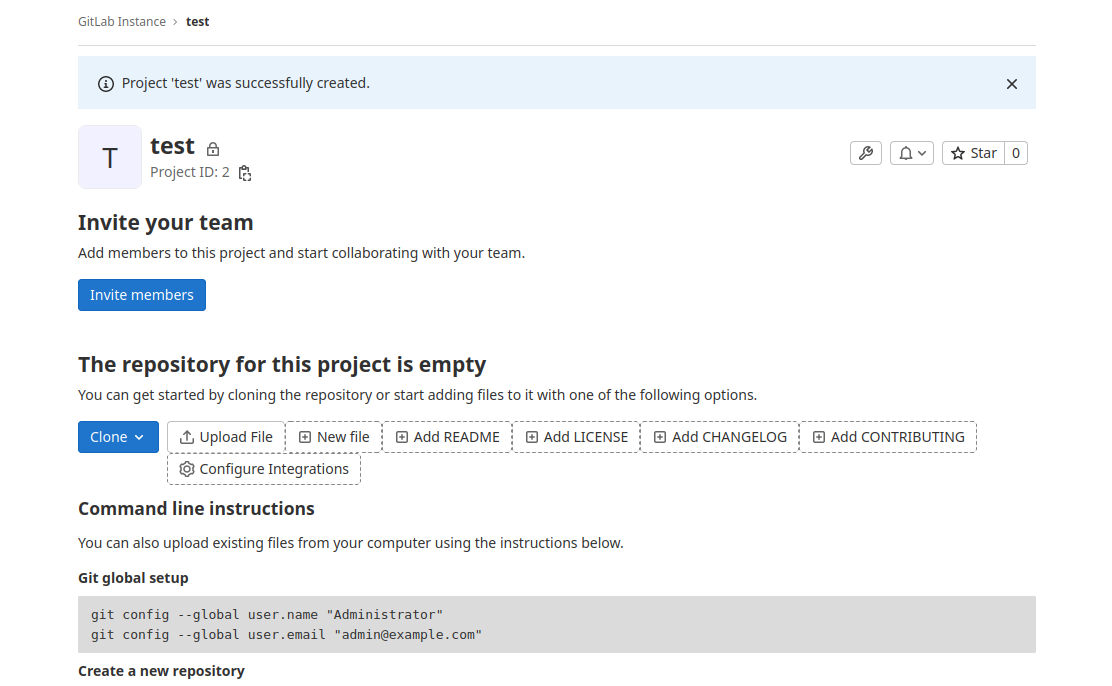Click the git config user.name command line

point(267,614)
